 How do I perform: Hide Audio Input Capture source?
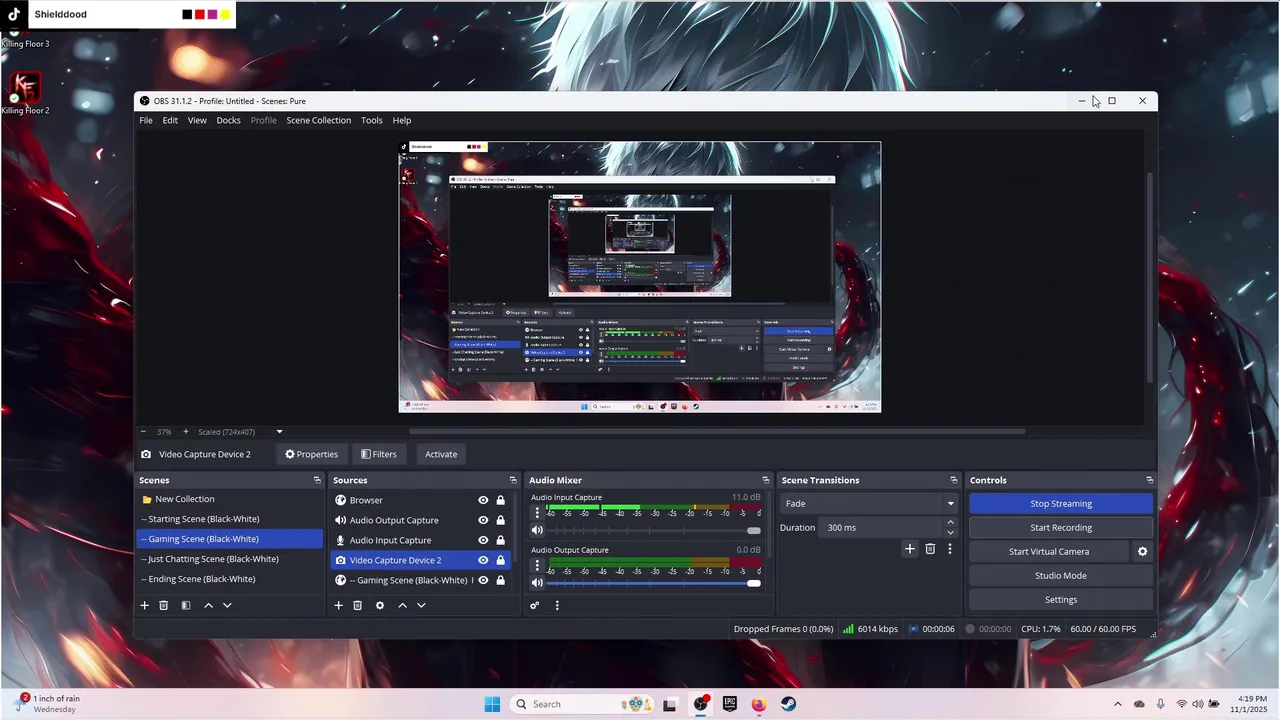pos(483,540)
